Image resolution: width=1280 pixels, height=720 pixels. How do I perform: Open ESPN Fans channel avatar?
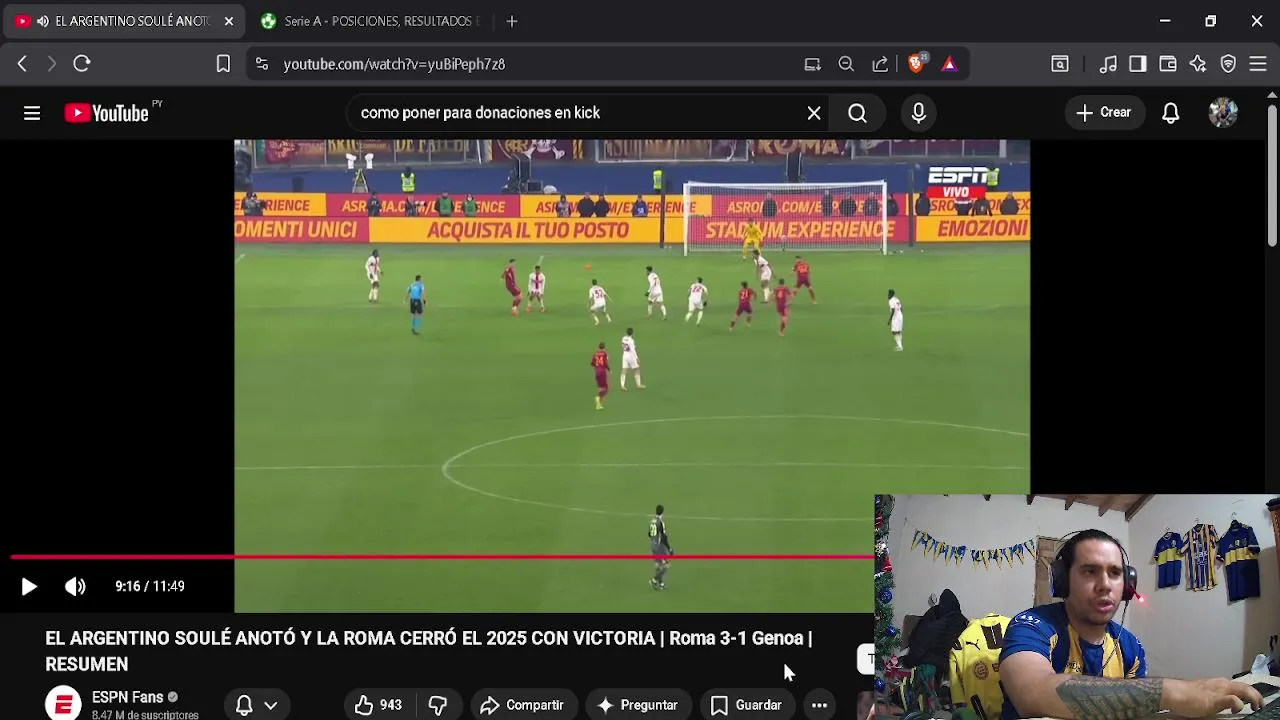[x=63, y=704]
